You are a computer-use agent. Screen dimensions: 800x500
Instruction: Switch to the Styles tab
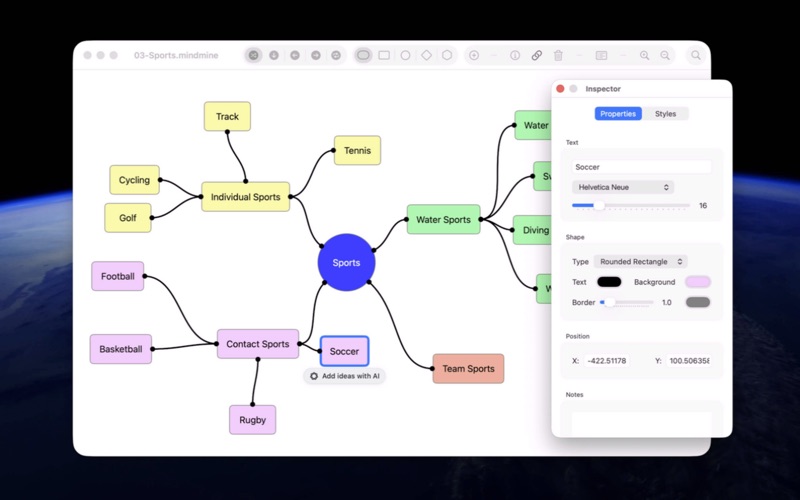point(665,114)
